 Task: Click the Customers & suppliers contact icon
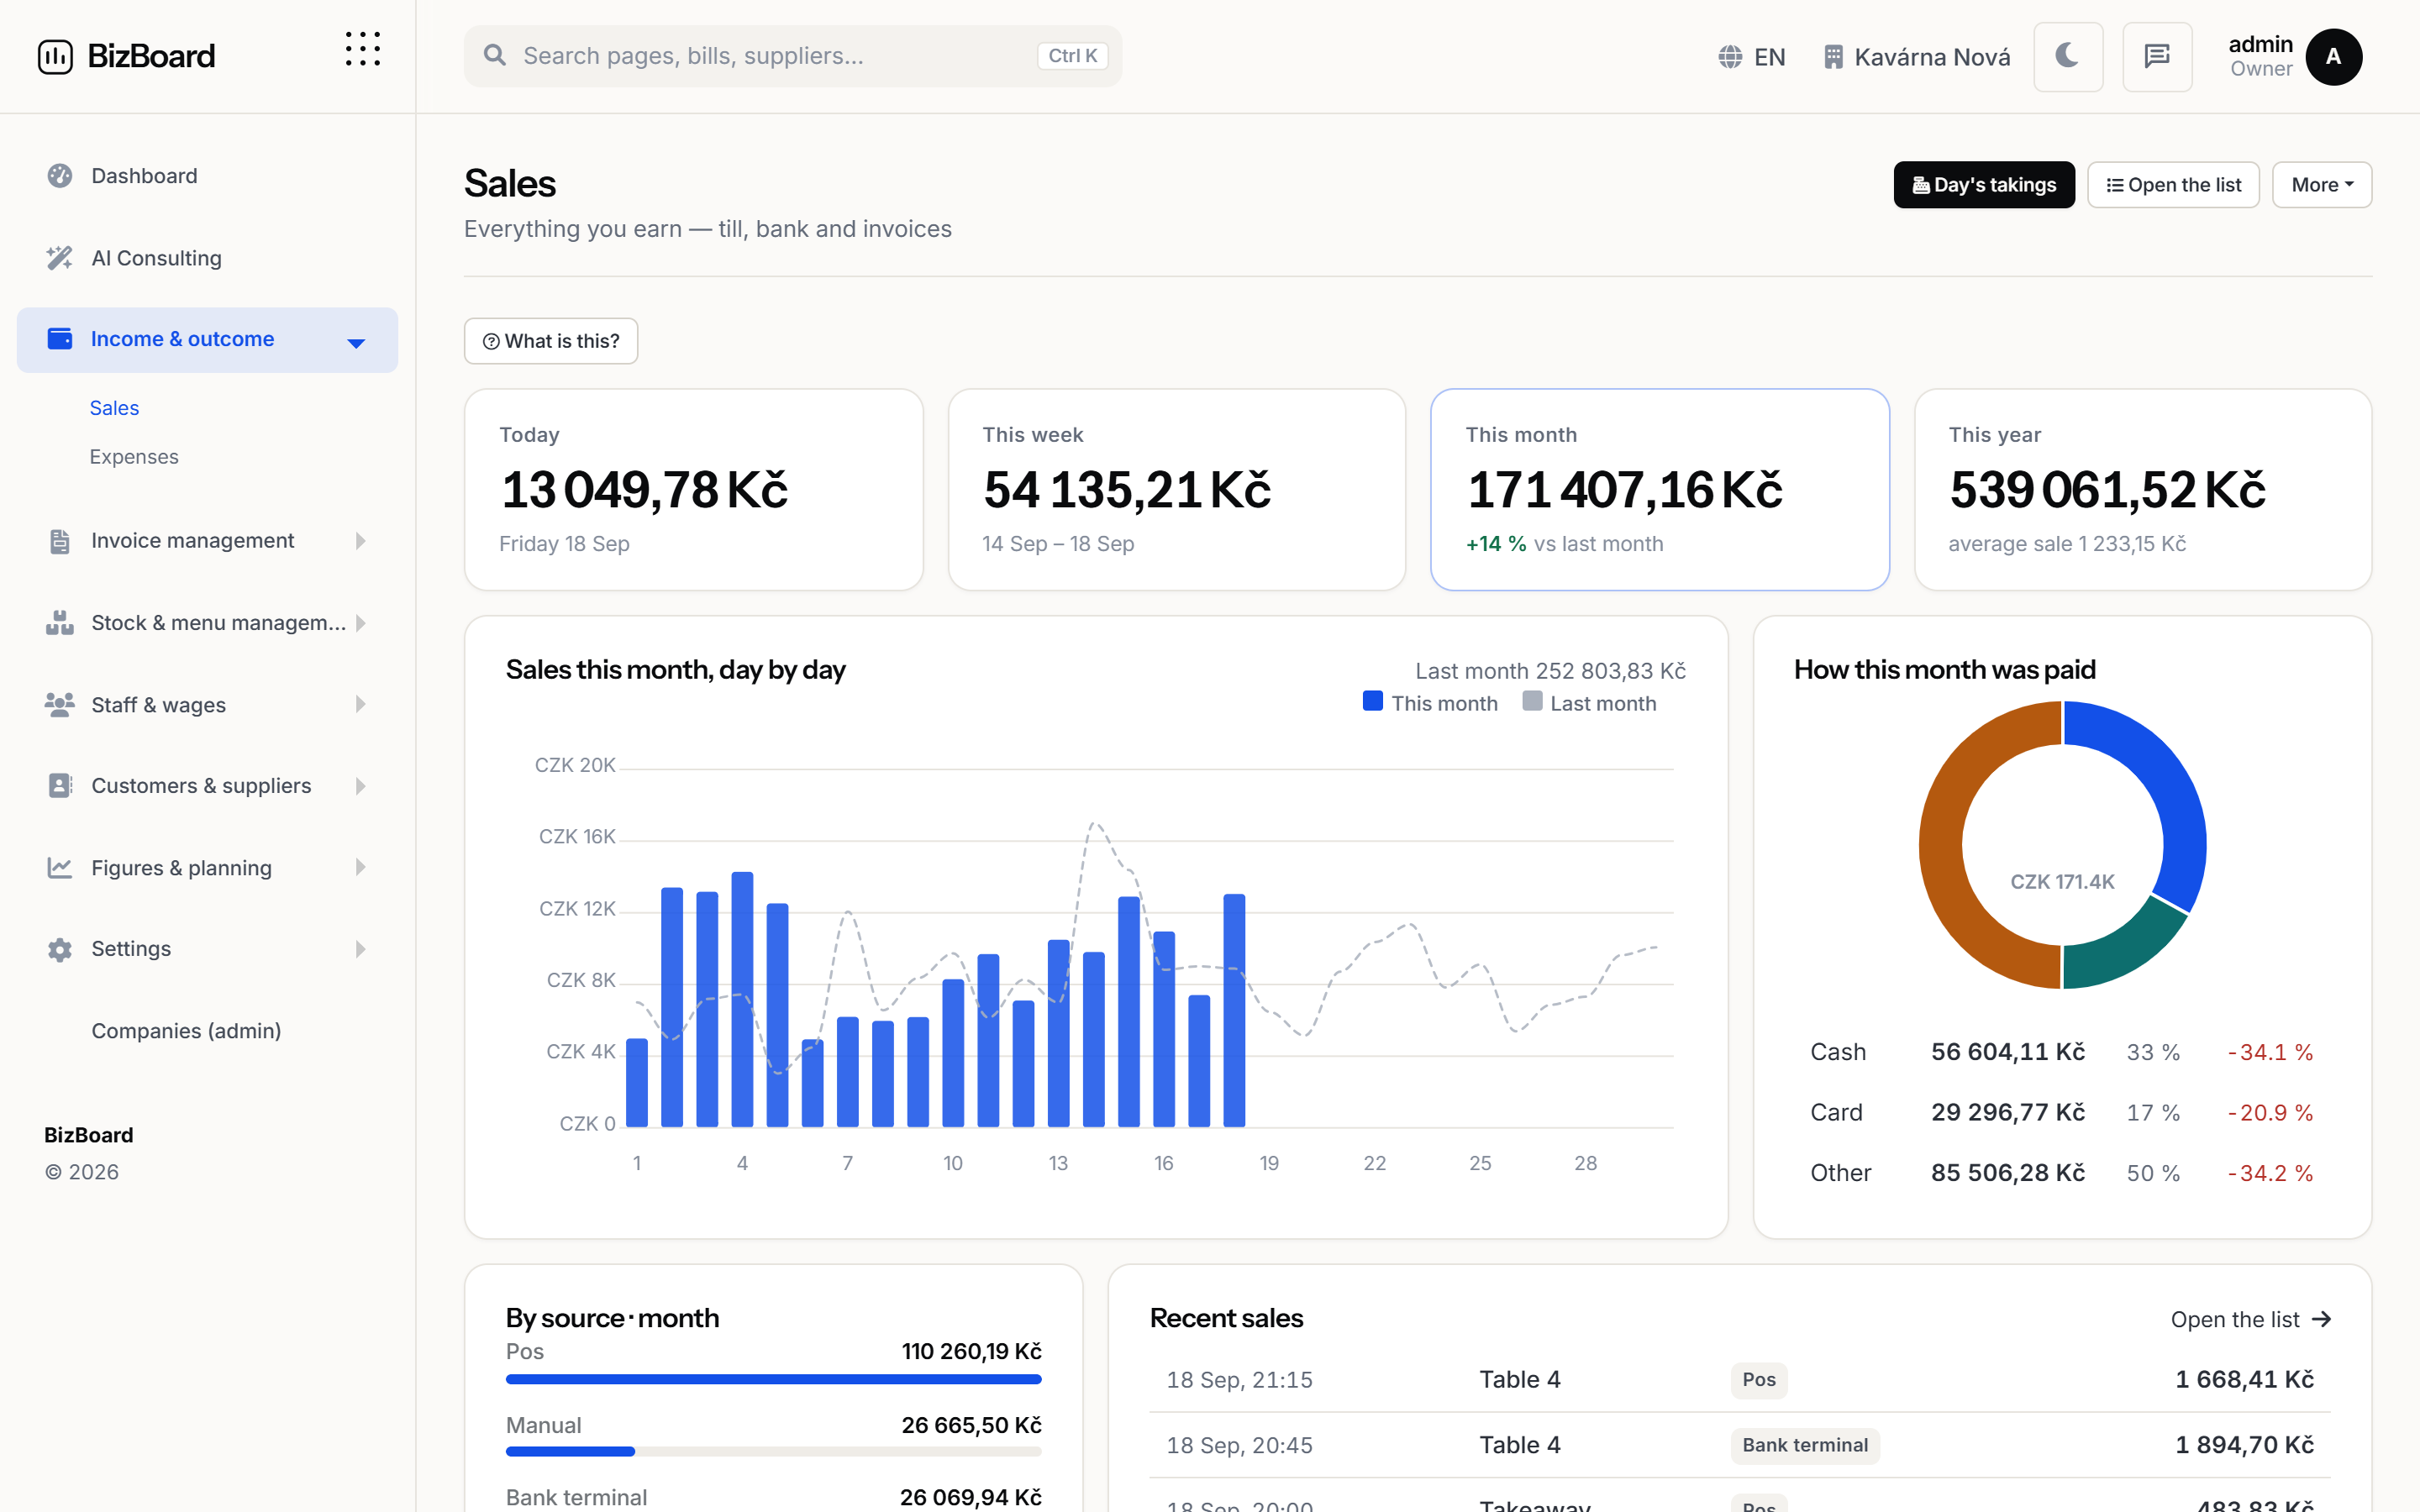point(60,786)
